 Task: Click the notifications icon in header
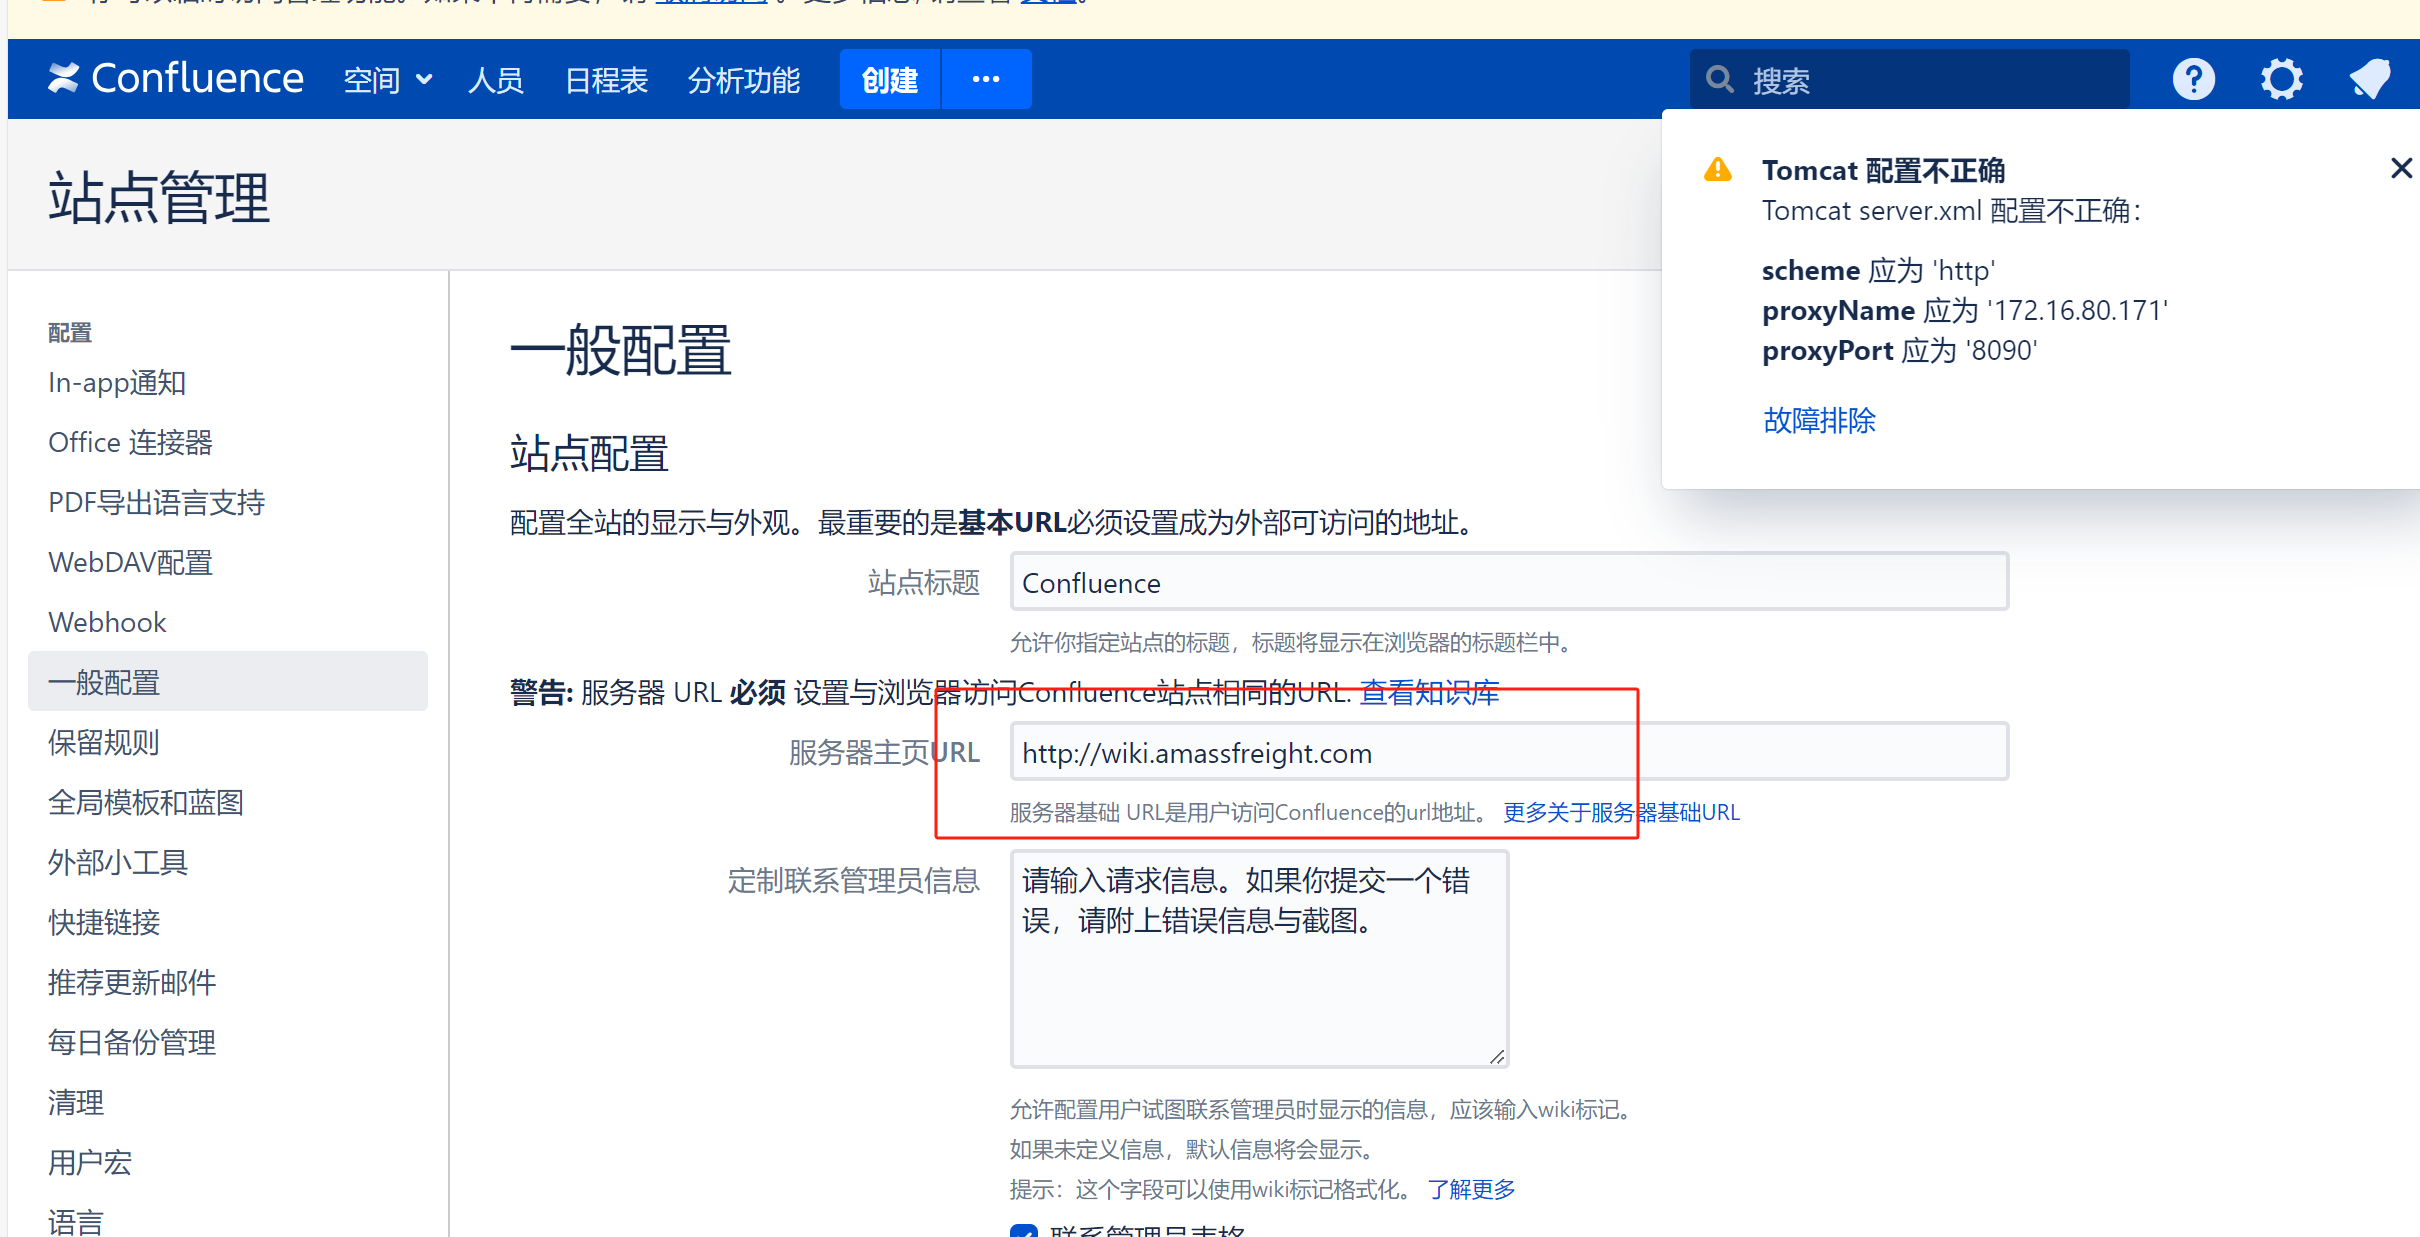tap(2369, 79)
